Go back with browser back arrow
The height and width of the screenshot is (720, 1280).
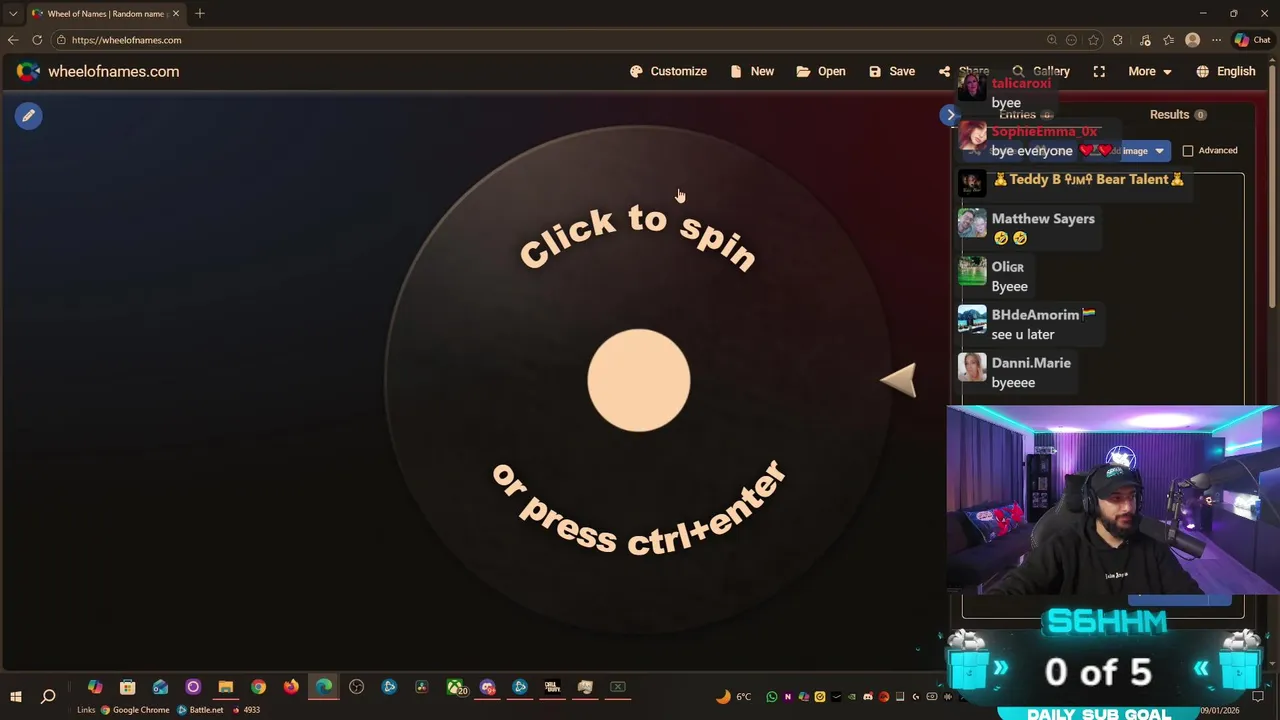(x=13, y=40)
